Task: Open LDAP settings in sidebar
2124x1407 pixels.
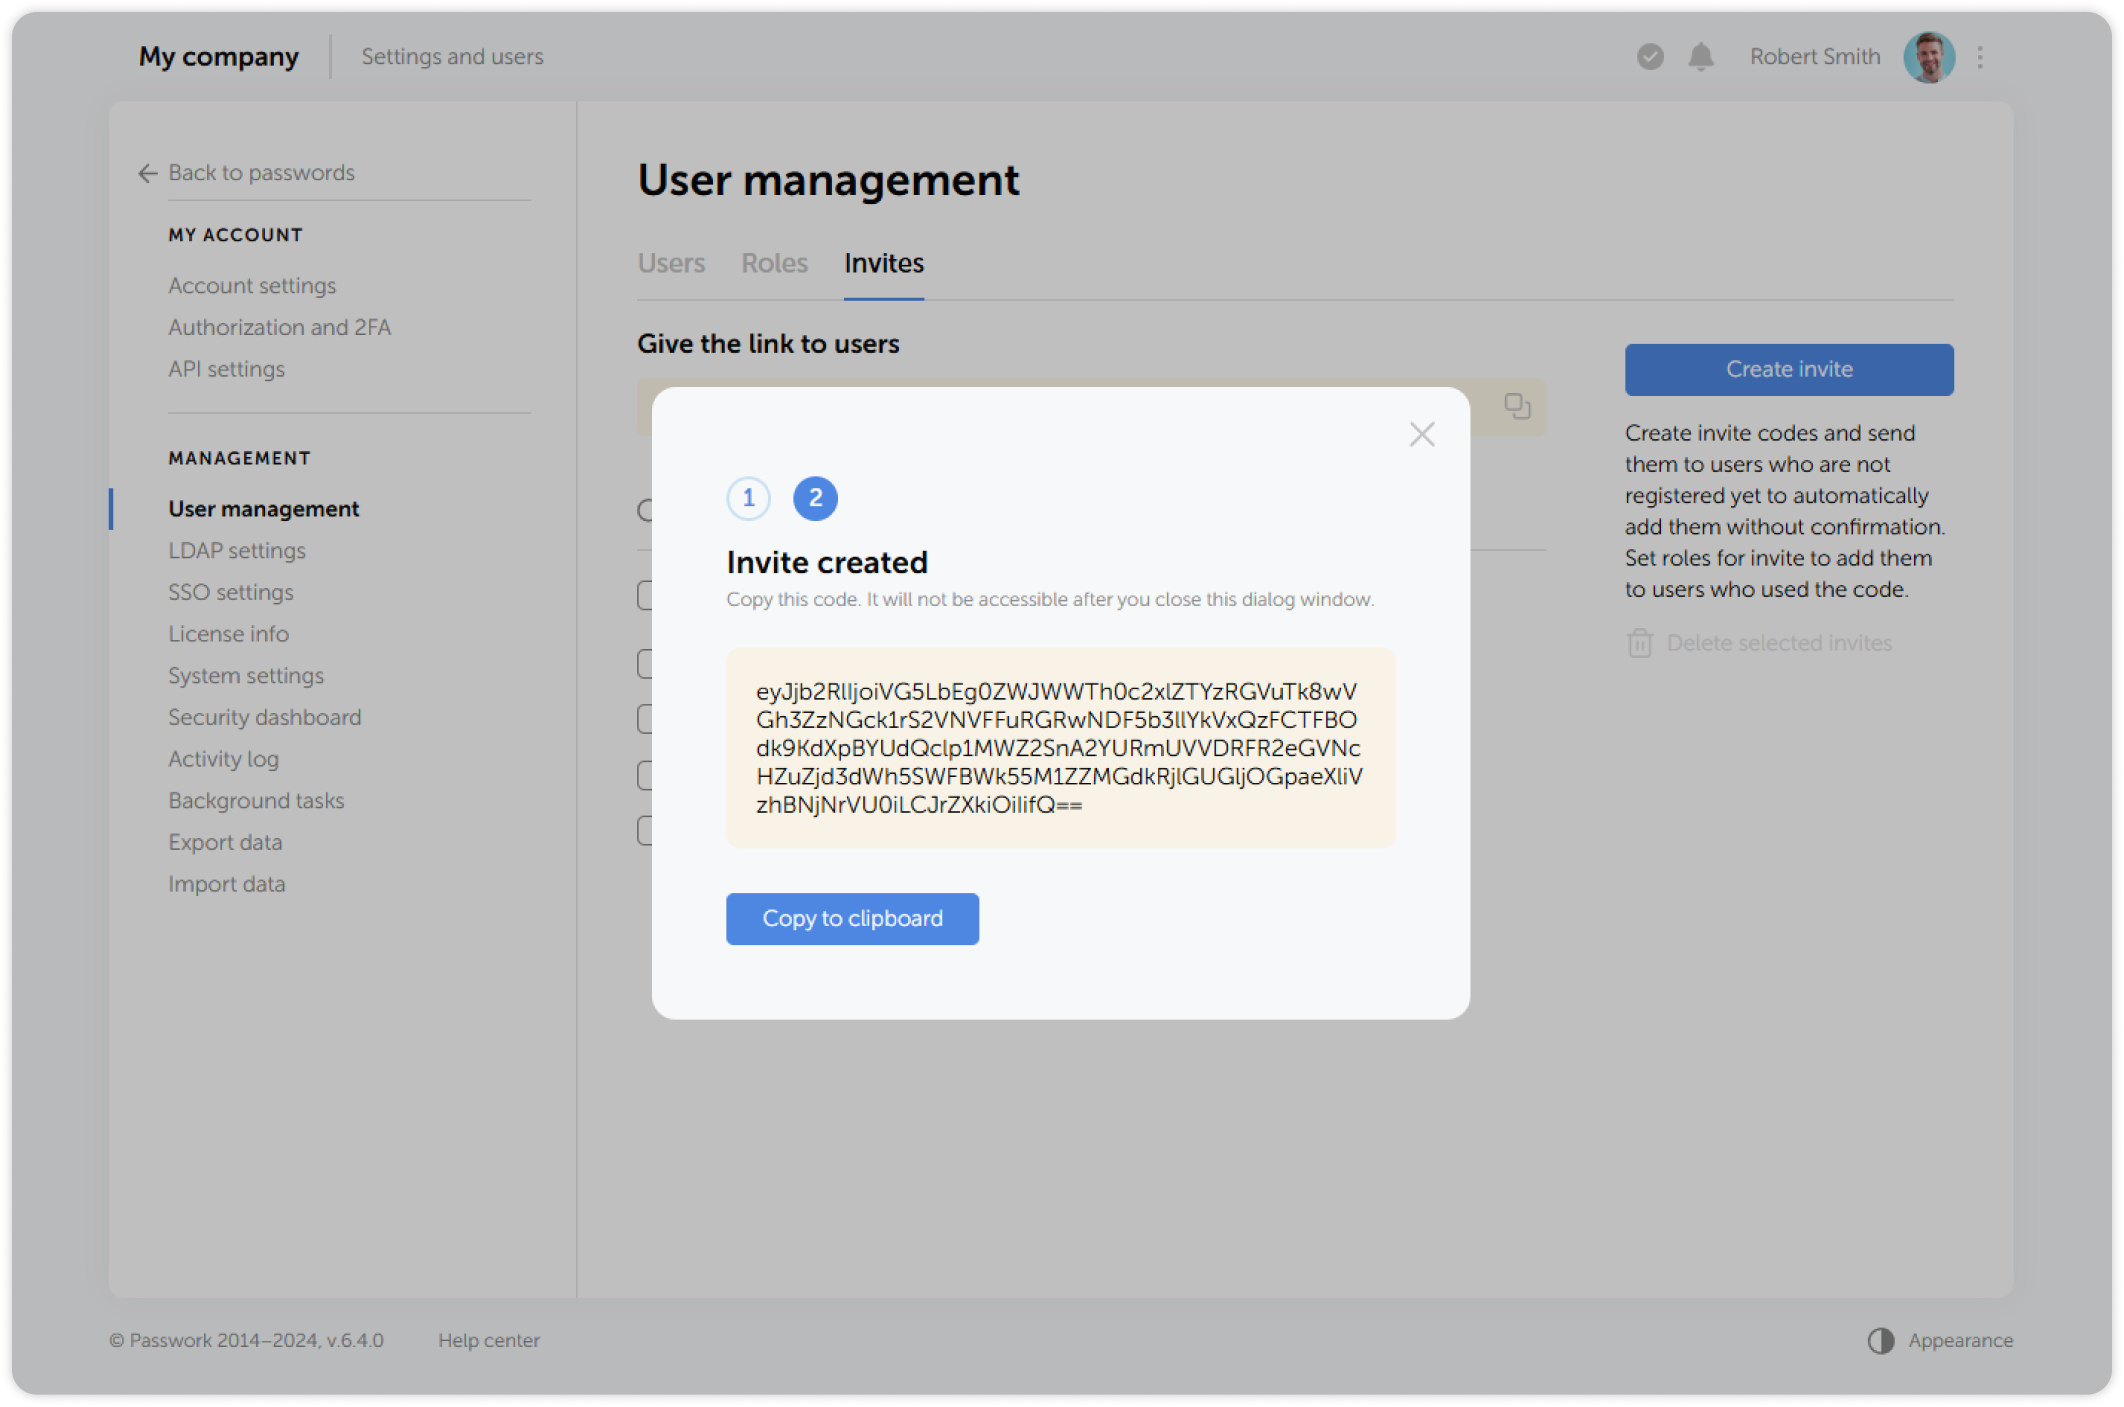Action: (237, 551)
